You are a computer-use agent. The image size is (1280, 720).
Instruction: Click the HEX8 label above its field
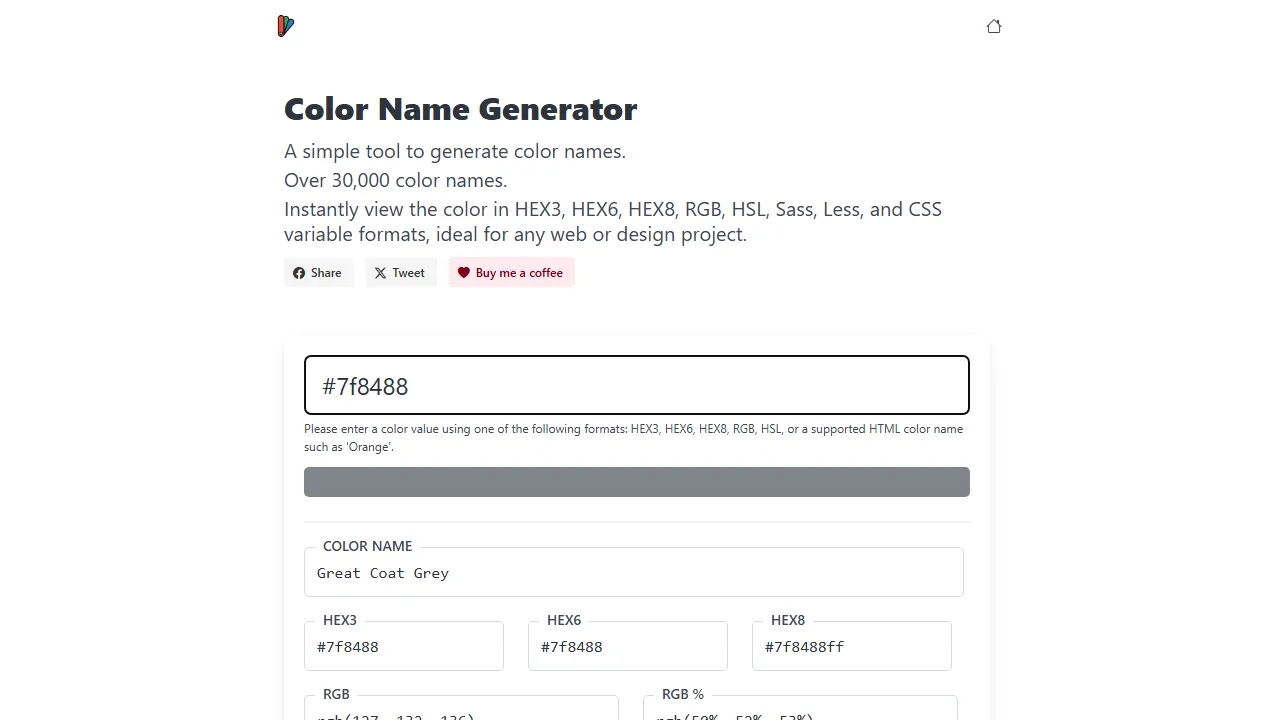coord(788,620)
